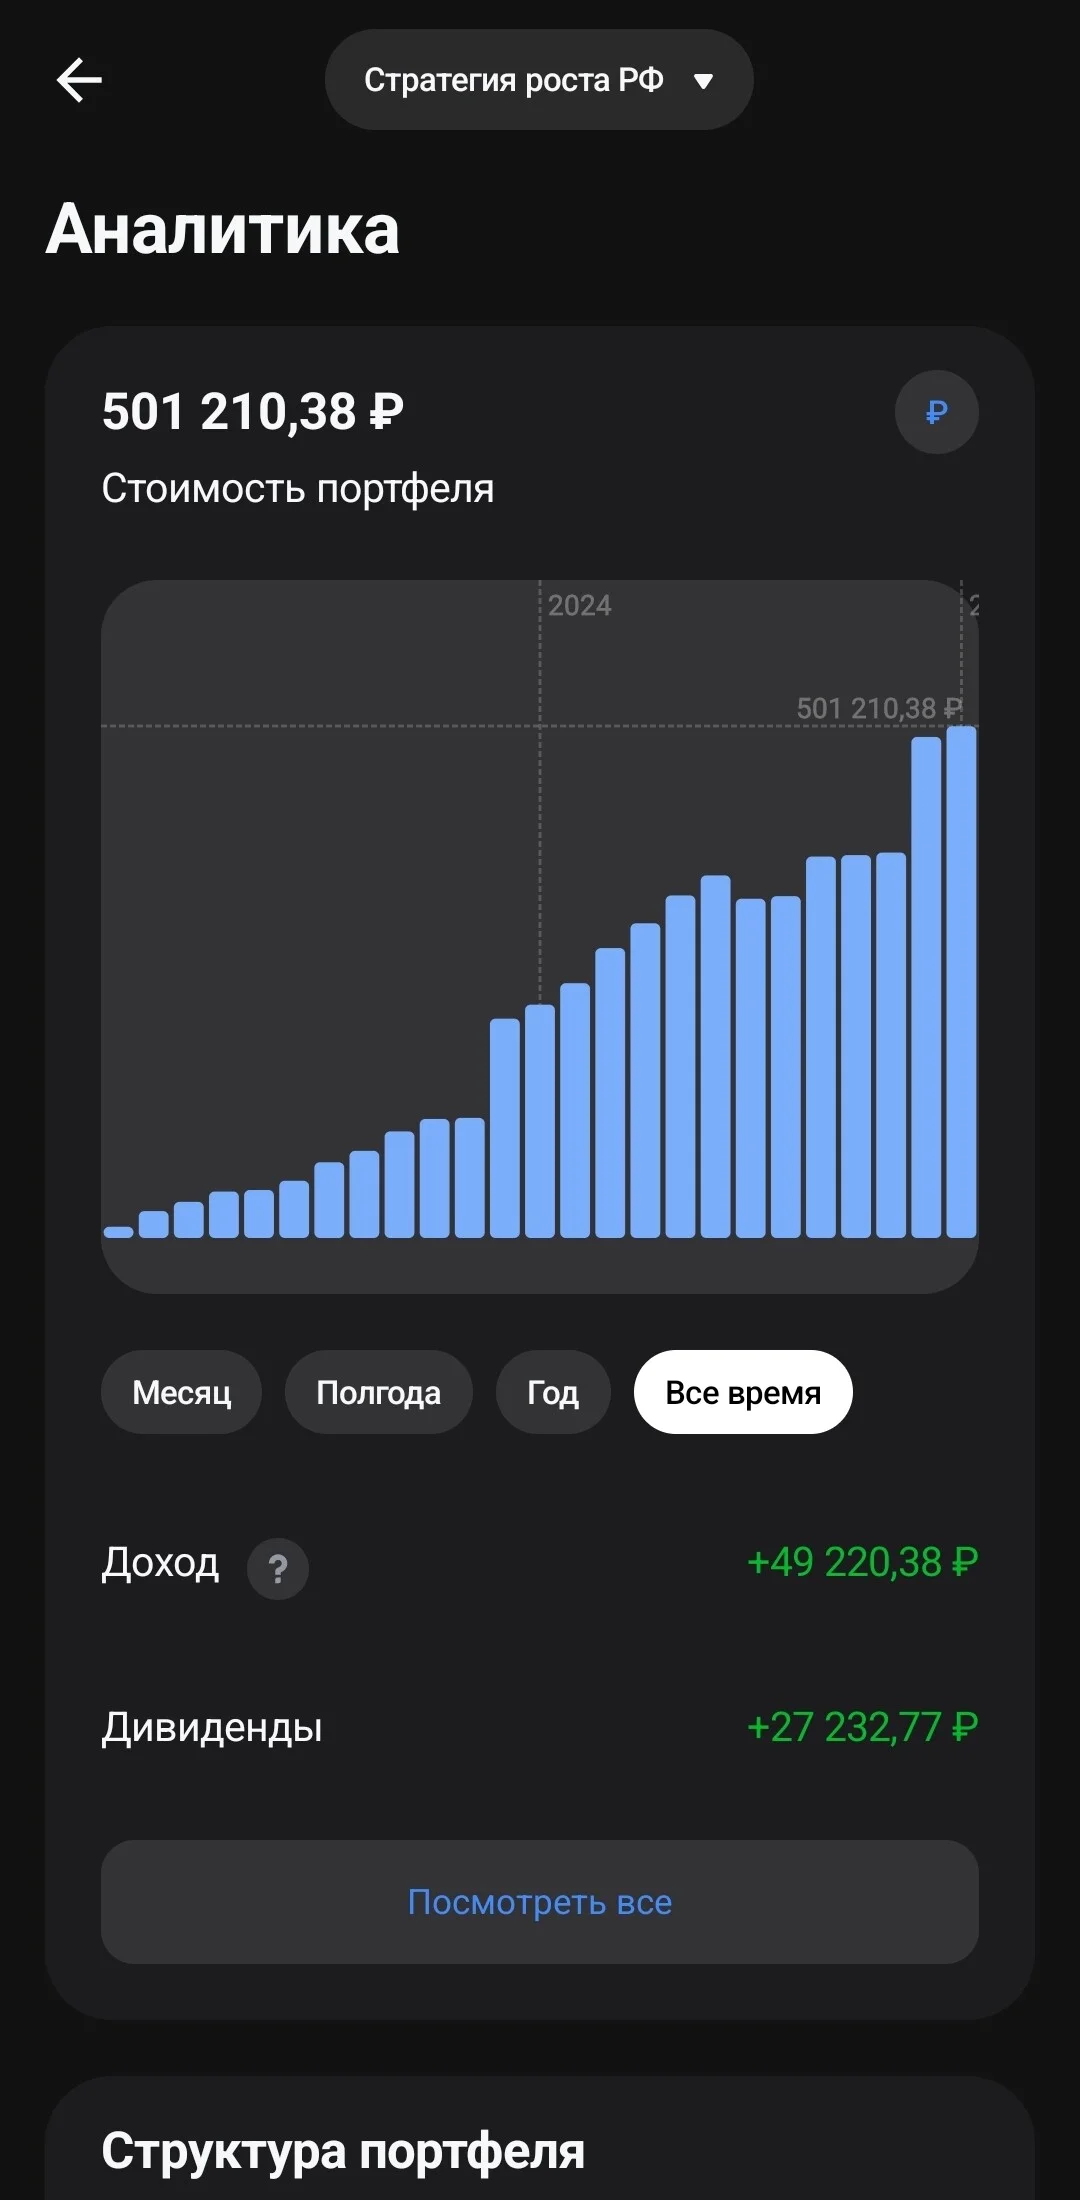Viewport: 1080px width, 2200px height.
Task: Choose the Год period
Action: (x=553, y=1392)
